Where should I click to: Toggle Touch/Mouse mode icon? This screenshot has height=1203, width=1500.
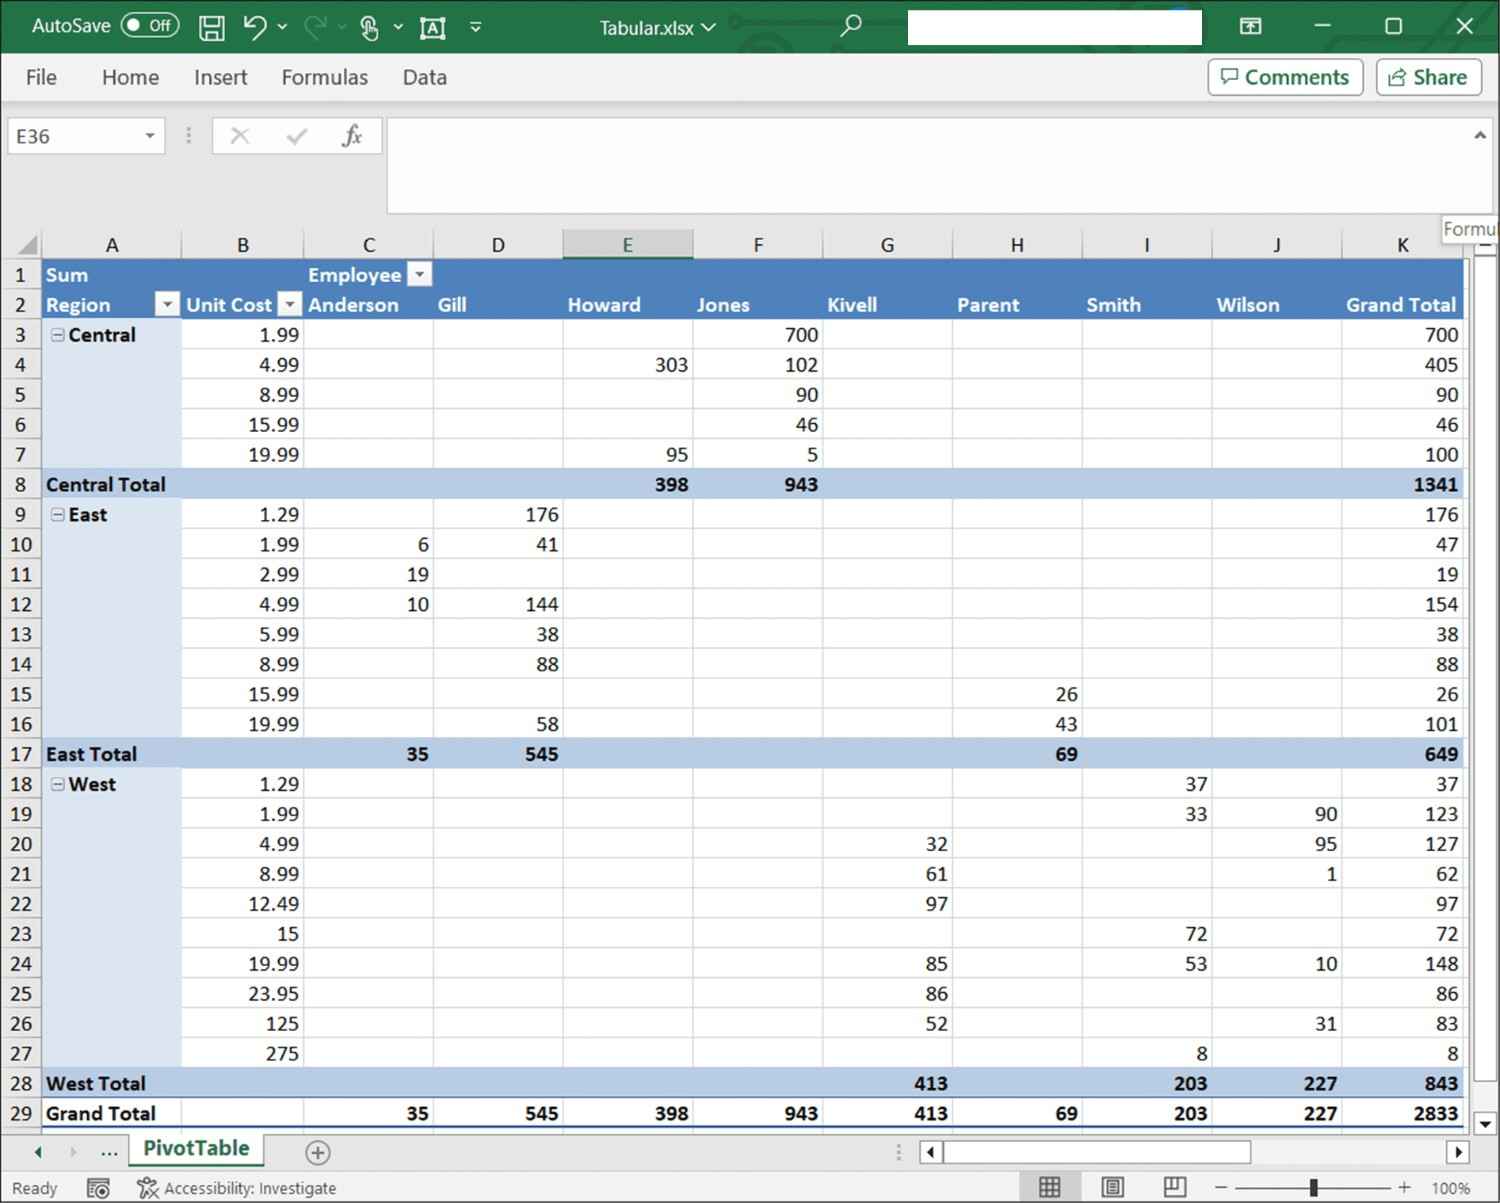click(x=369, y=28)
